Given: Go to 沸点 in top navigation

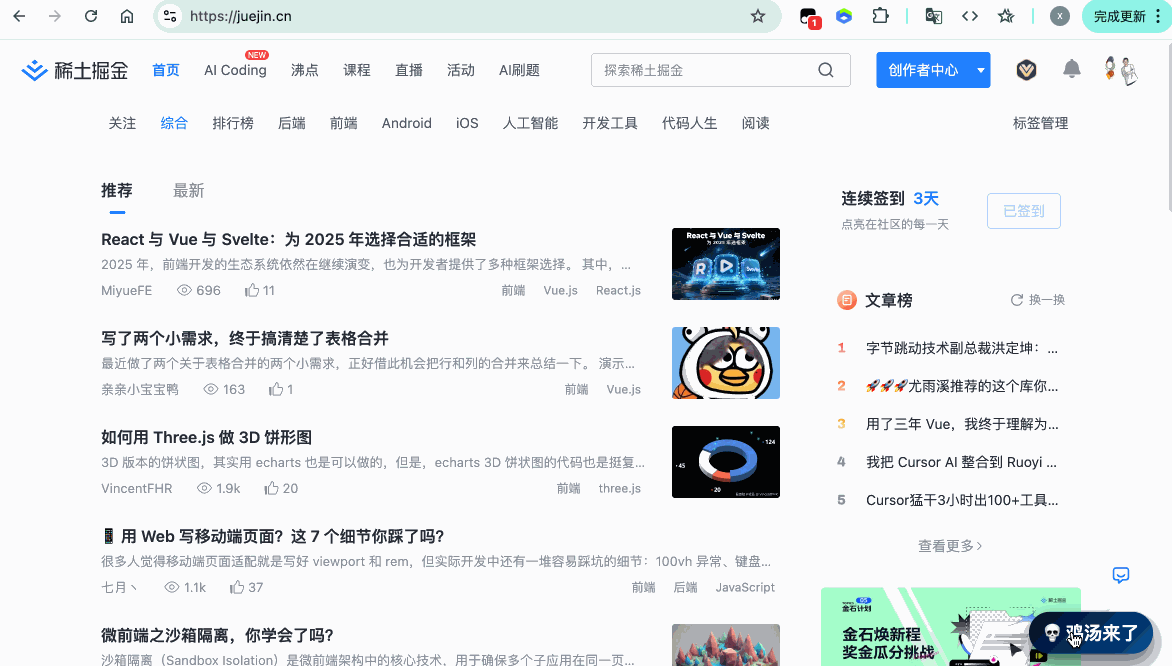Looking at the screenshot, I should pos(305,70).
